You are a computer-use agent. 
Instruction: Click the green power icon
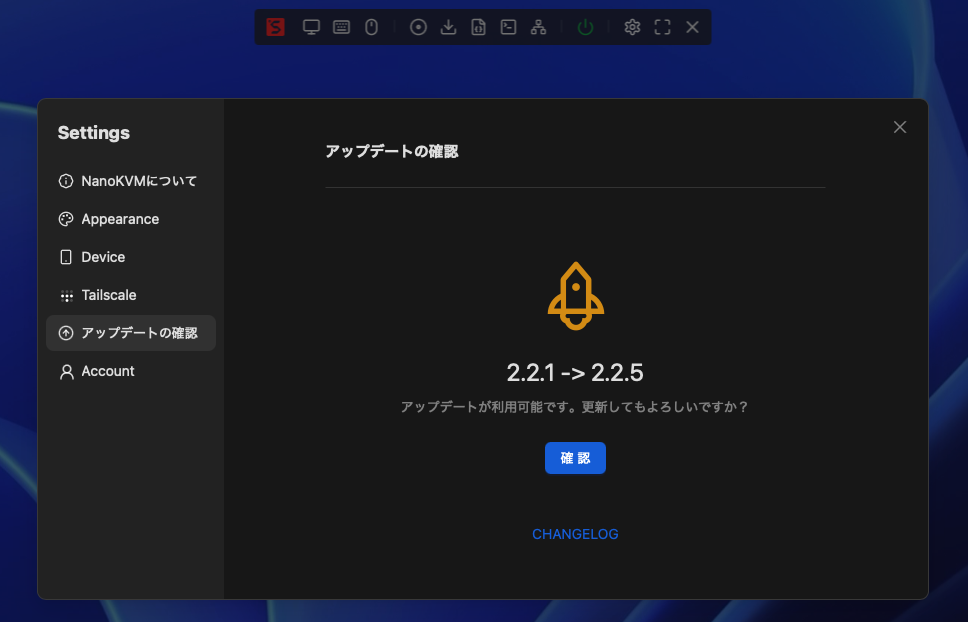(x=586, y=27)
